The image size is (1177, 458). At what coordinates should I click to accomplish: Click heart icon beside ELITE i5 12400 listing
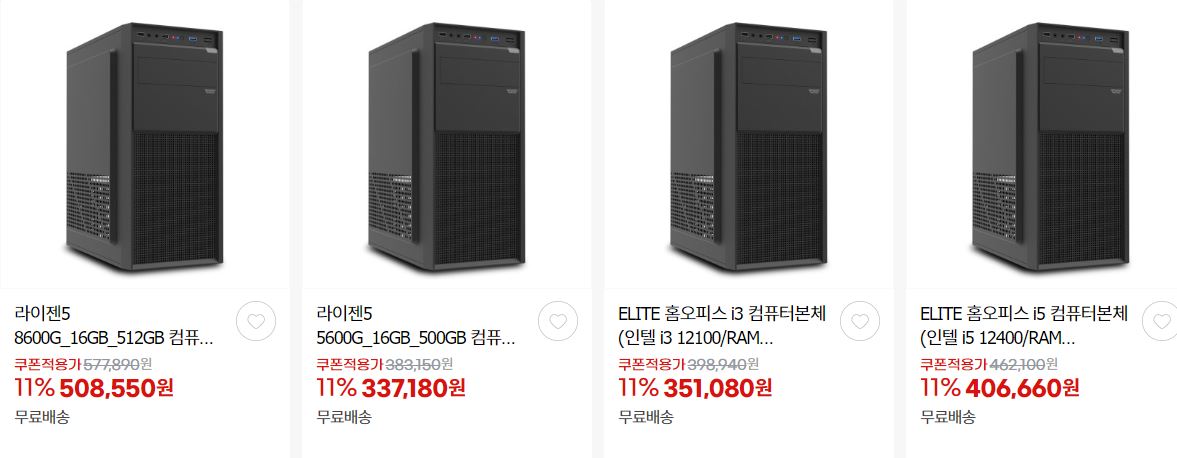coord(1160,321)
